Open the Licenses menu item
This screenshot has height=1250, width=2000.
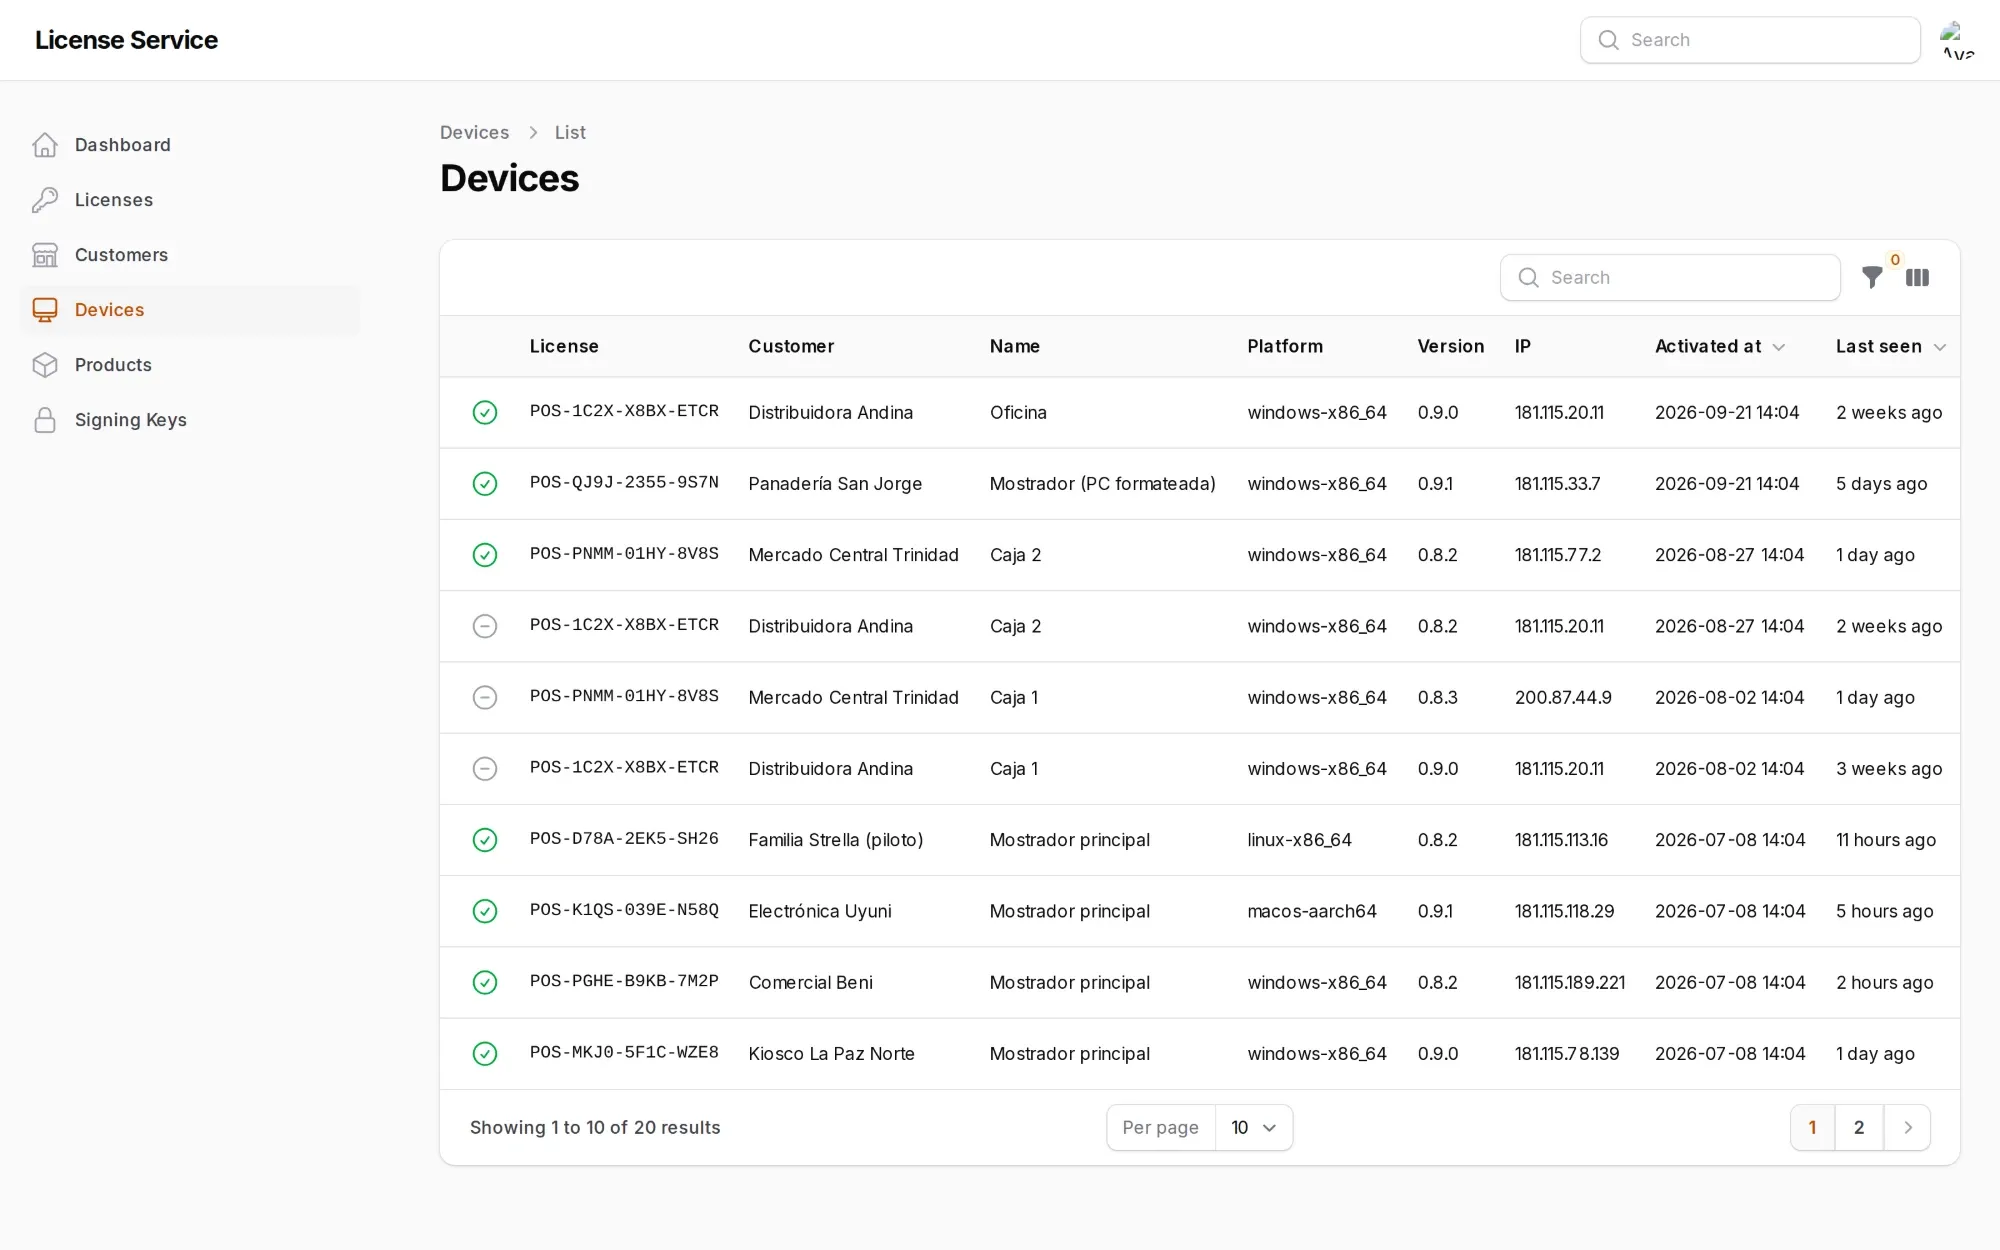pyautogui.click(x=190, y=200)
